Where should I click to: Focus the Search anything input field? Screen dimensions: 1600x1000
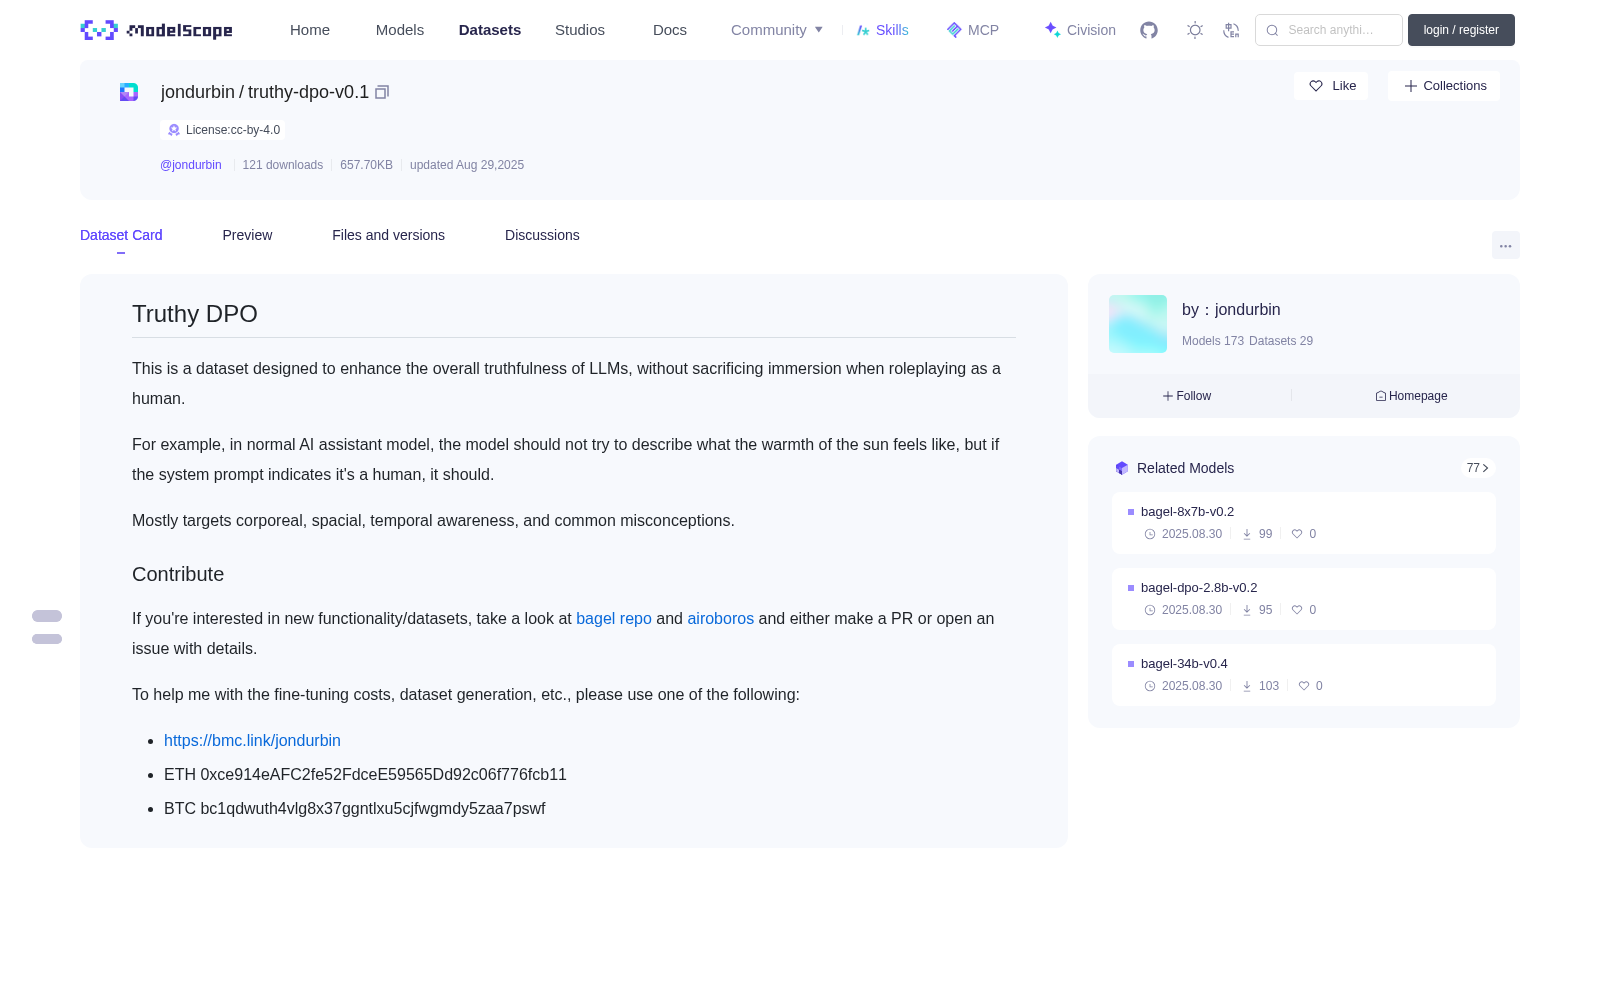click(x=1329, y=30)
